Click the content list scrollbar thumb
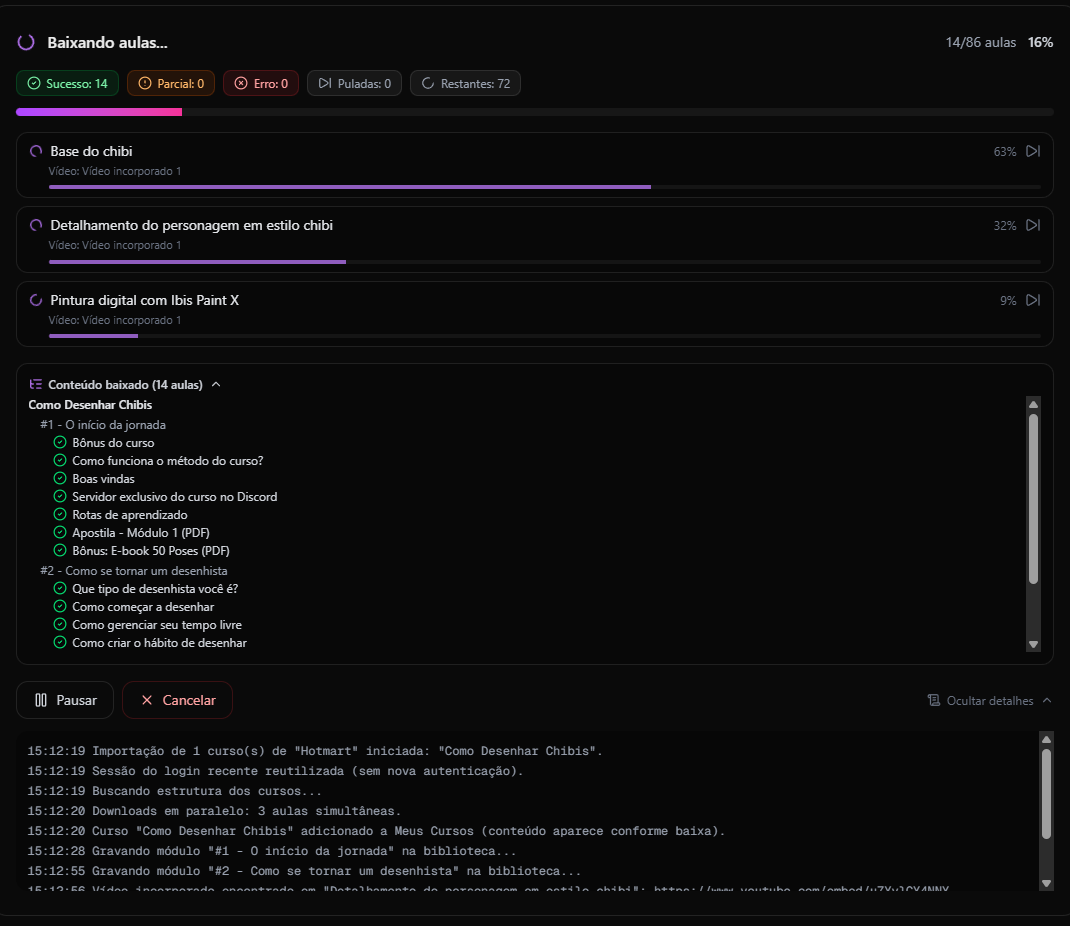This screenshot has width=1070, height=926. click(x=1033, y=500)
